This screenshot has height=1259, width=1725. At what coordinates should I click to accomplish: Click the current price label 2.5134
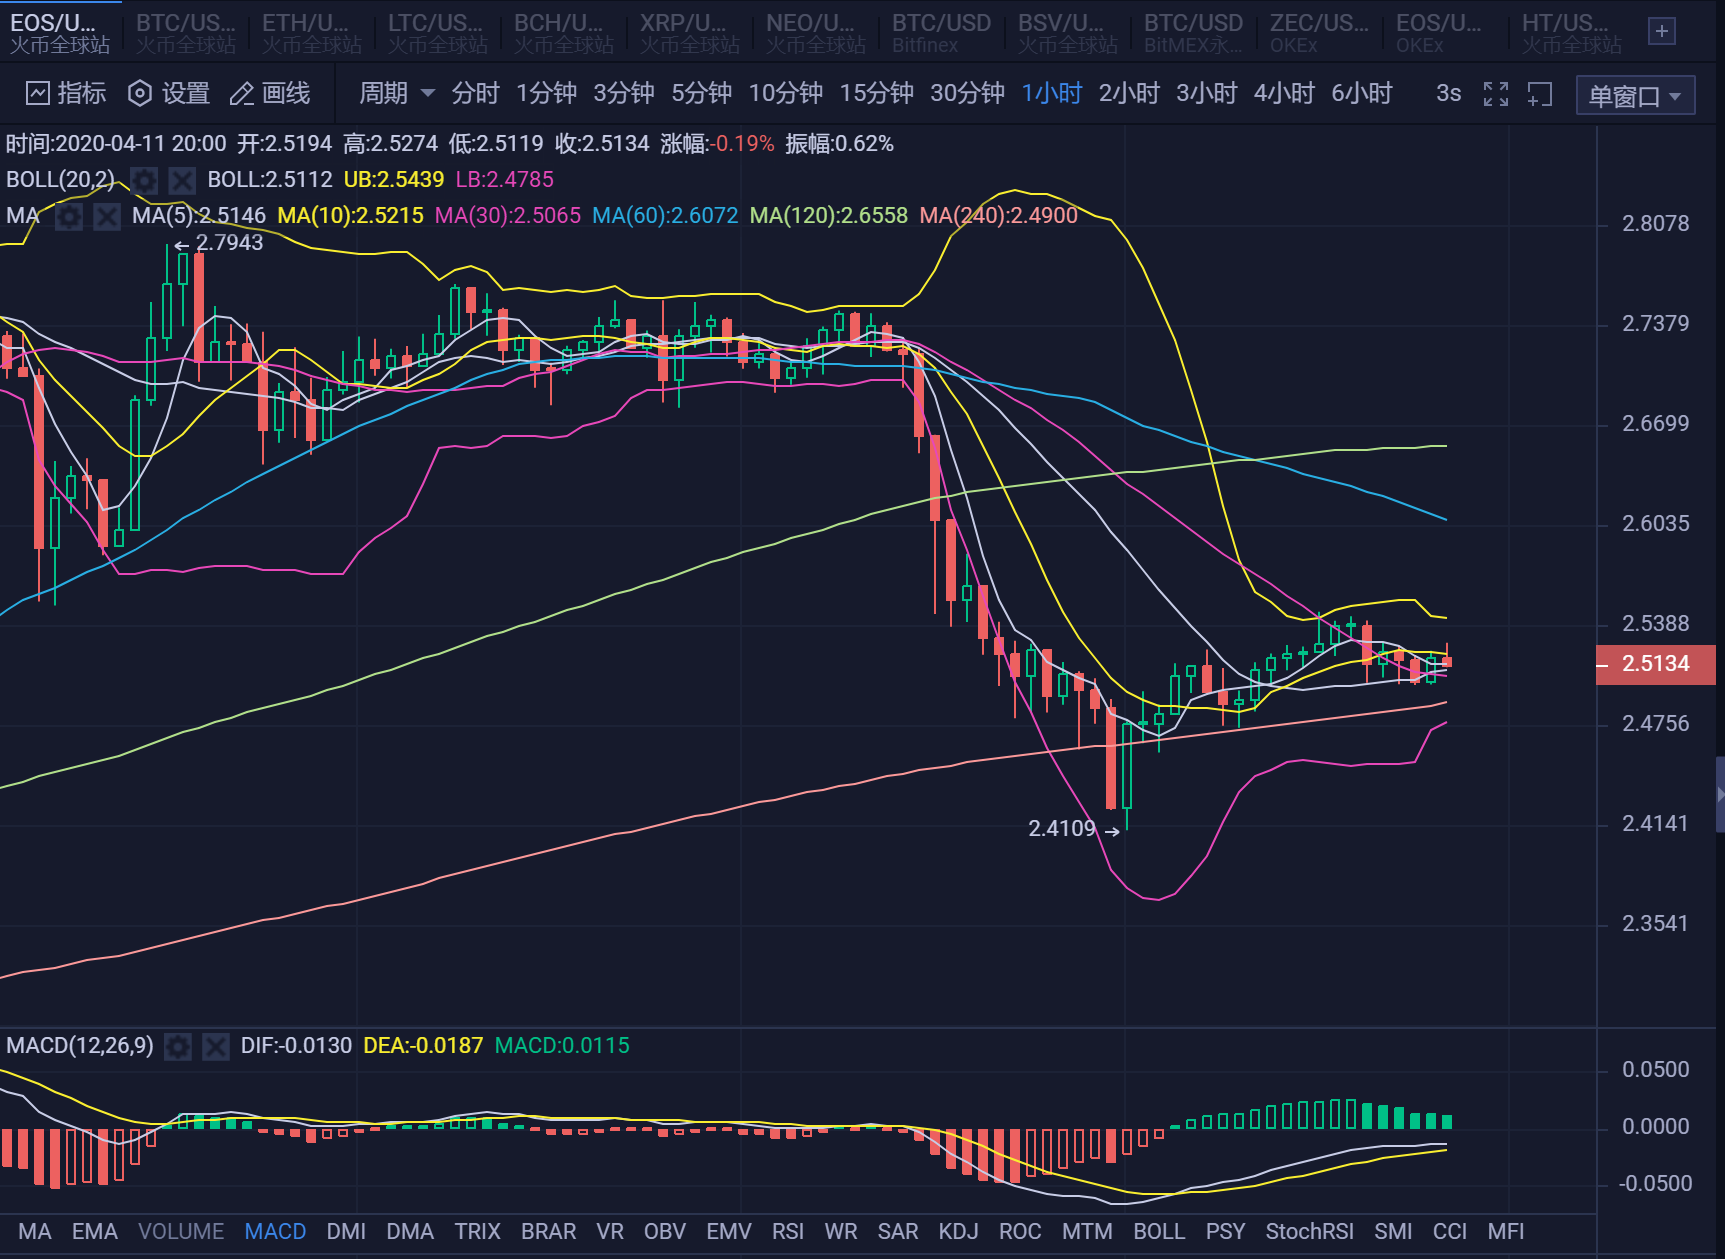click(1655, 664)
